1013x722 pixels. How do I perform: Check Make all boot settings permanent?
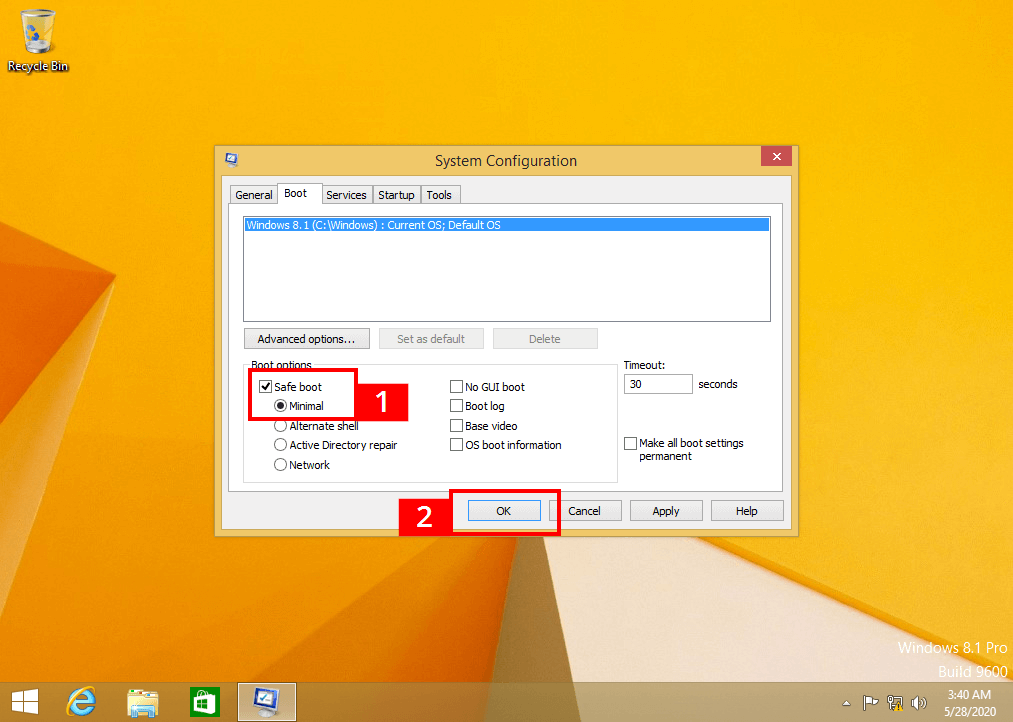(631, 444)
